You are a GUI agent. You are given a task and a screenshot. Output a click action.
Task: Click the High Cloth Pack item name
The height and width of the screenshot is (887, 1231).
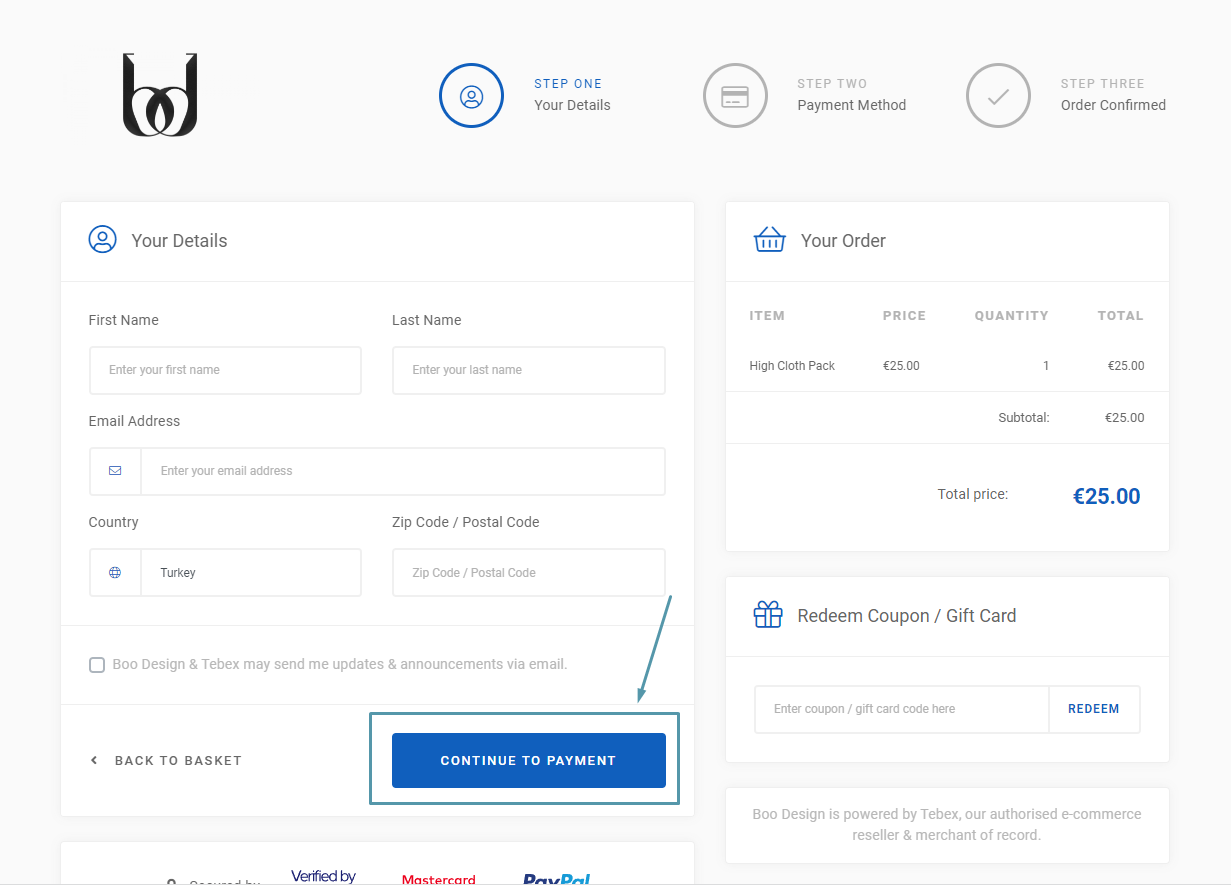792,366
